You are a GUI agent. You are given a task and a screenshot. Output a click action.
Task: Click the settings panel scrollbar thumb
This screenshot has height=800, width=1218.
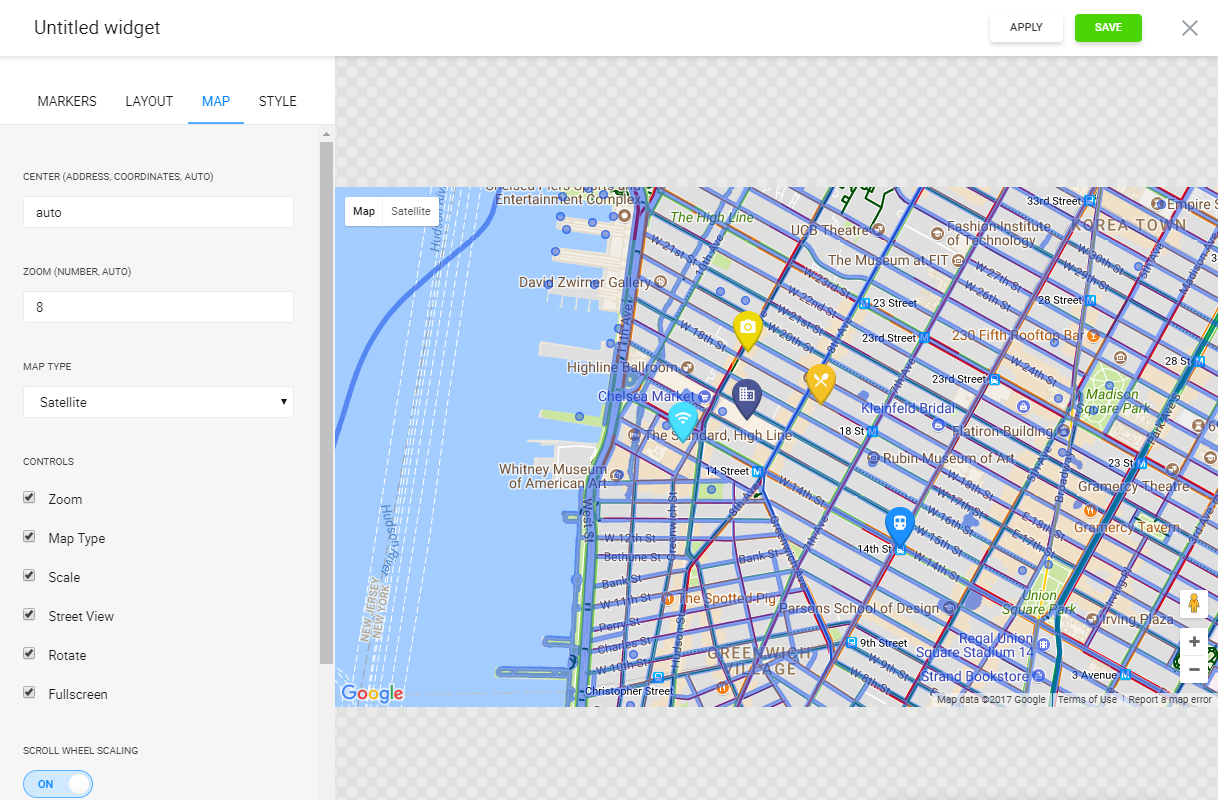click(326, 402)
